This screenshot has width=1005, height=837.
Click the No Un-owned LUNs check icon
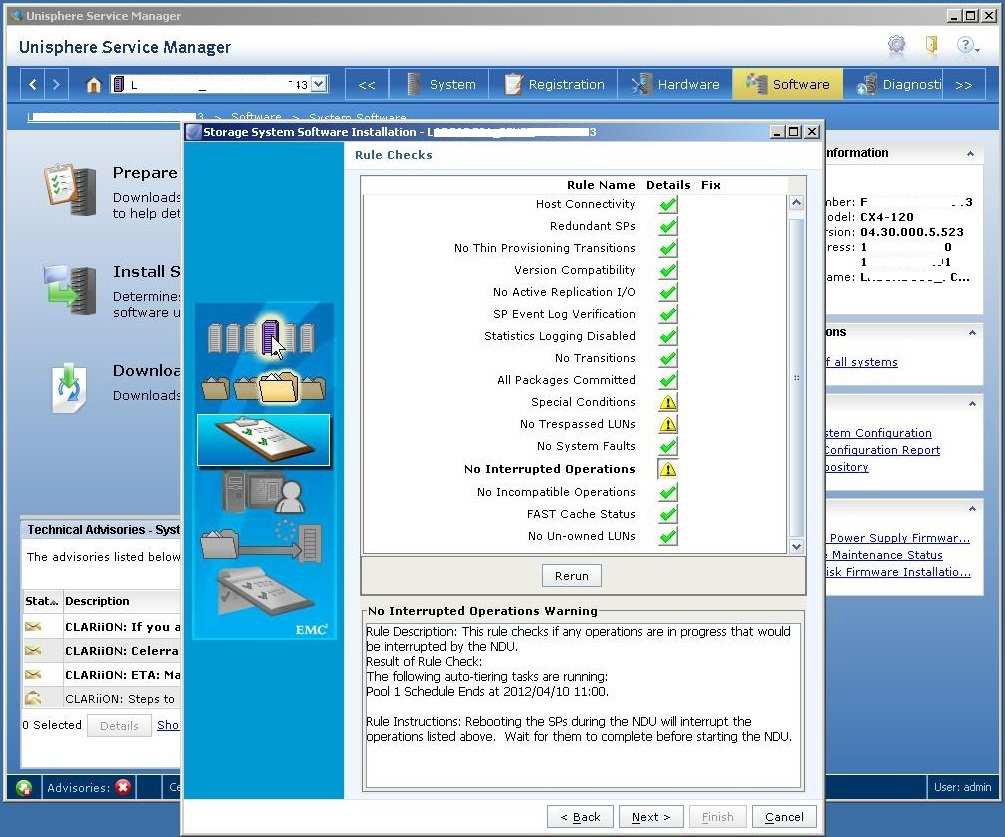coord(667,536)
